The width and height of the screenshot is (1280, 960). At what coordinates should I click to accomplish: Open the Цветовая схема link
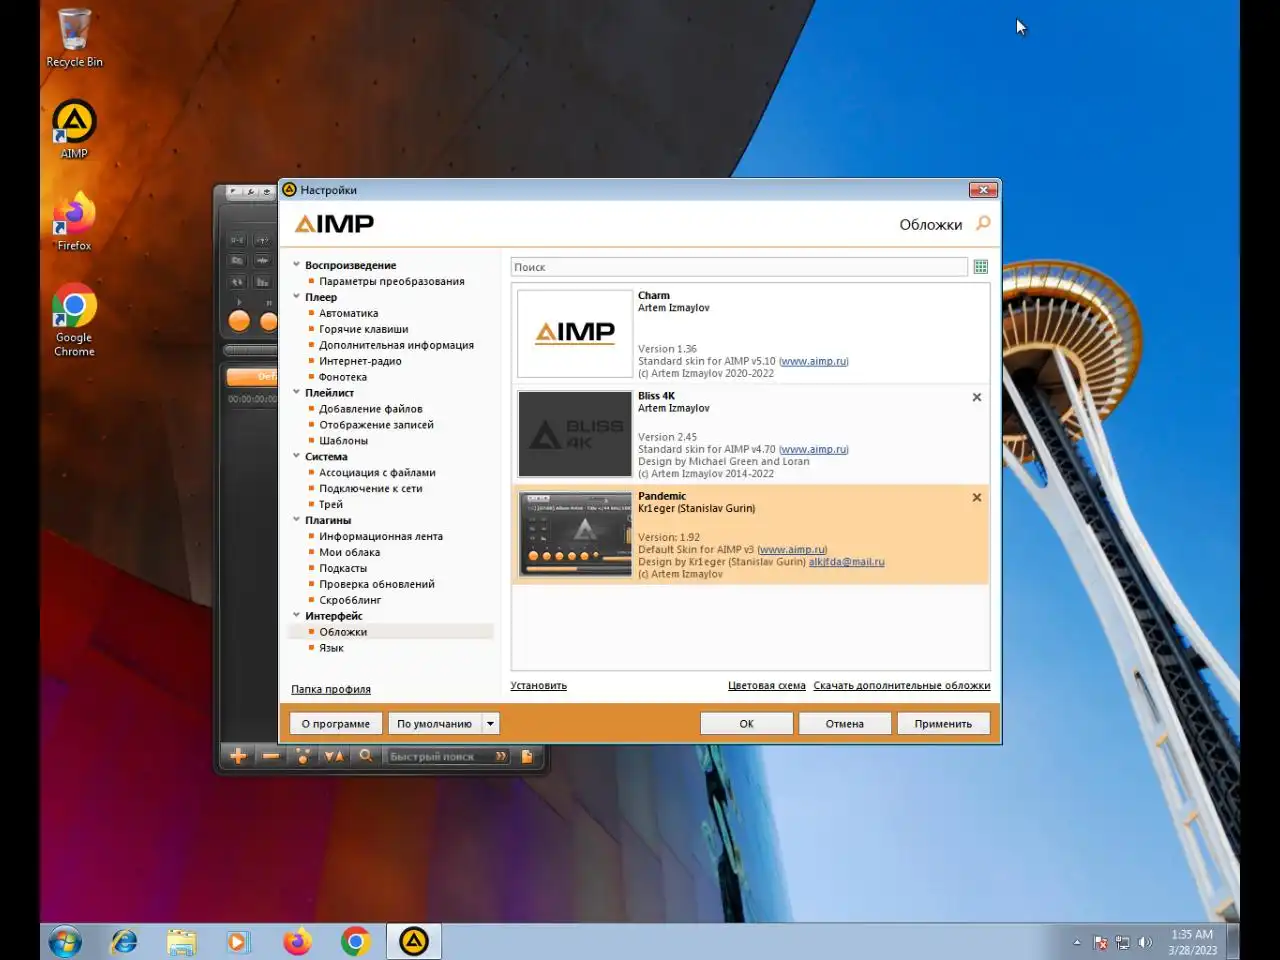pos(766,685)
